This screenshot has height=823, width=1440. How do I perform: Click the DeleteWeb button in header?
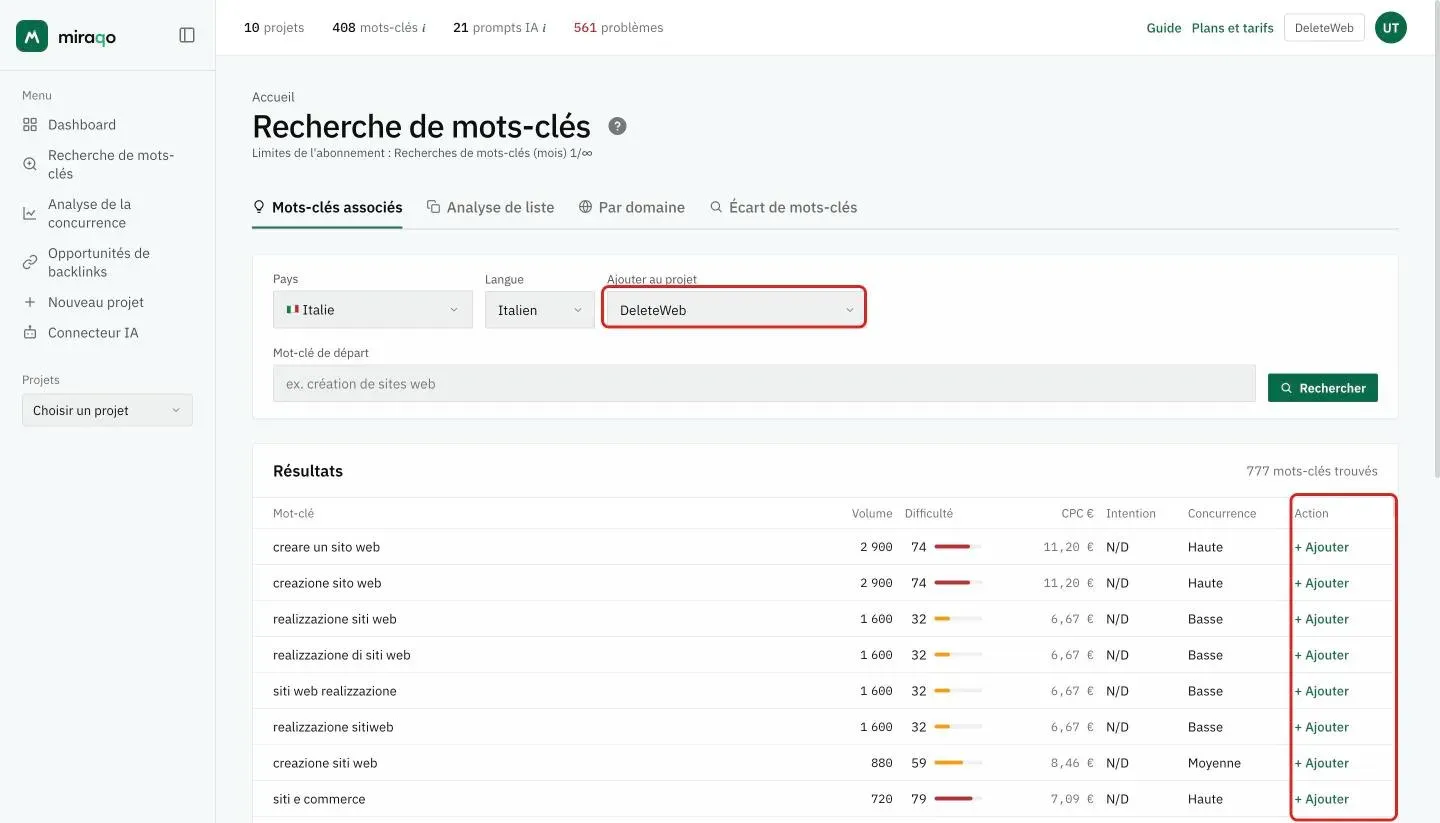1324,28
